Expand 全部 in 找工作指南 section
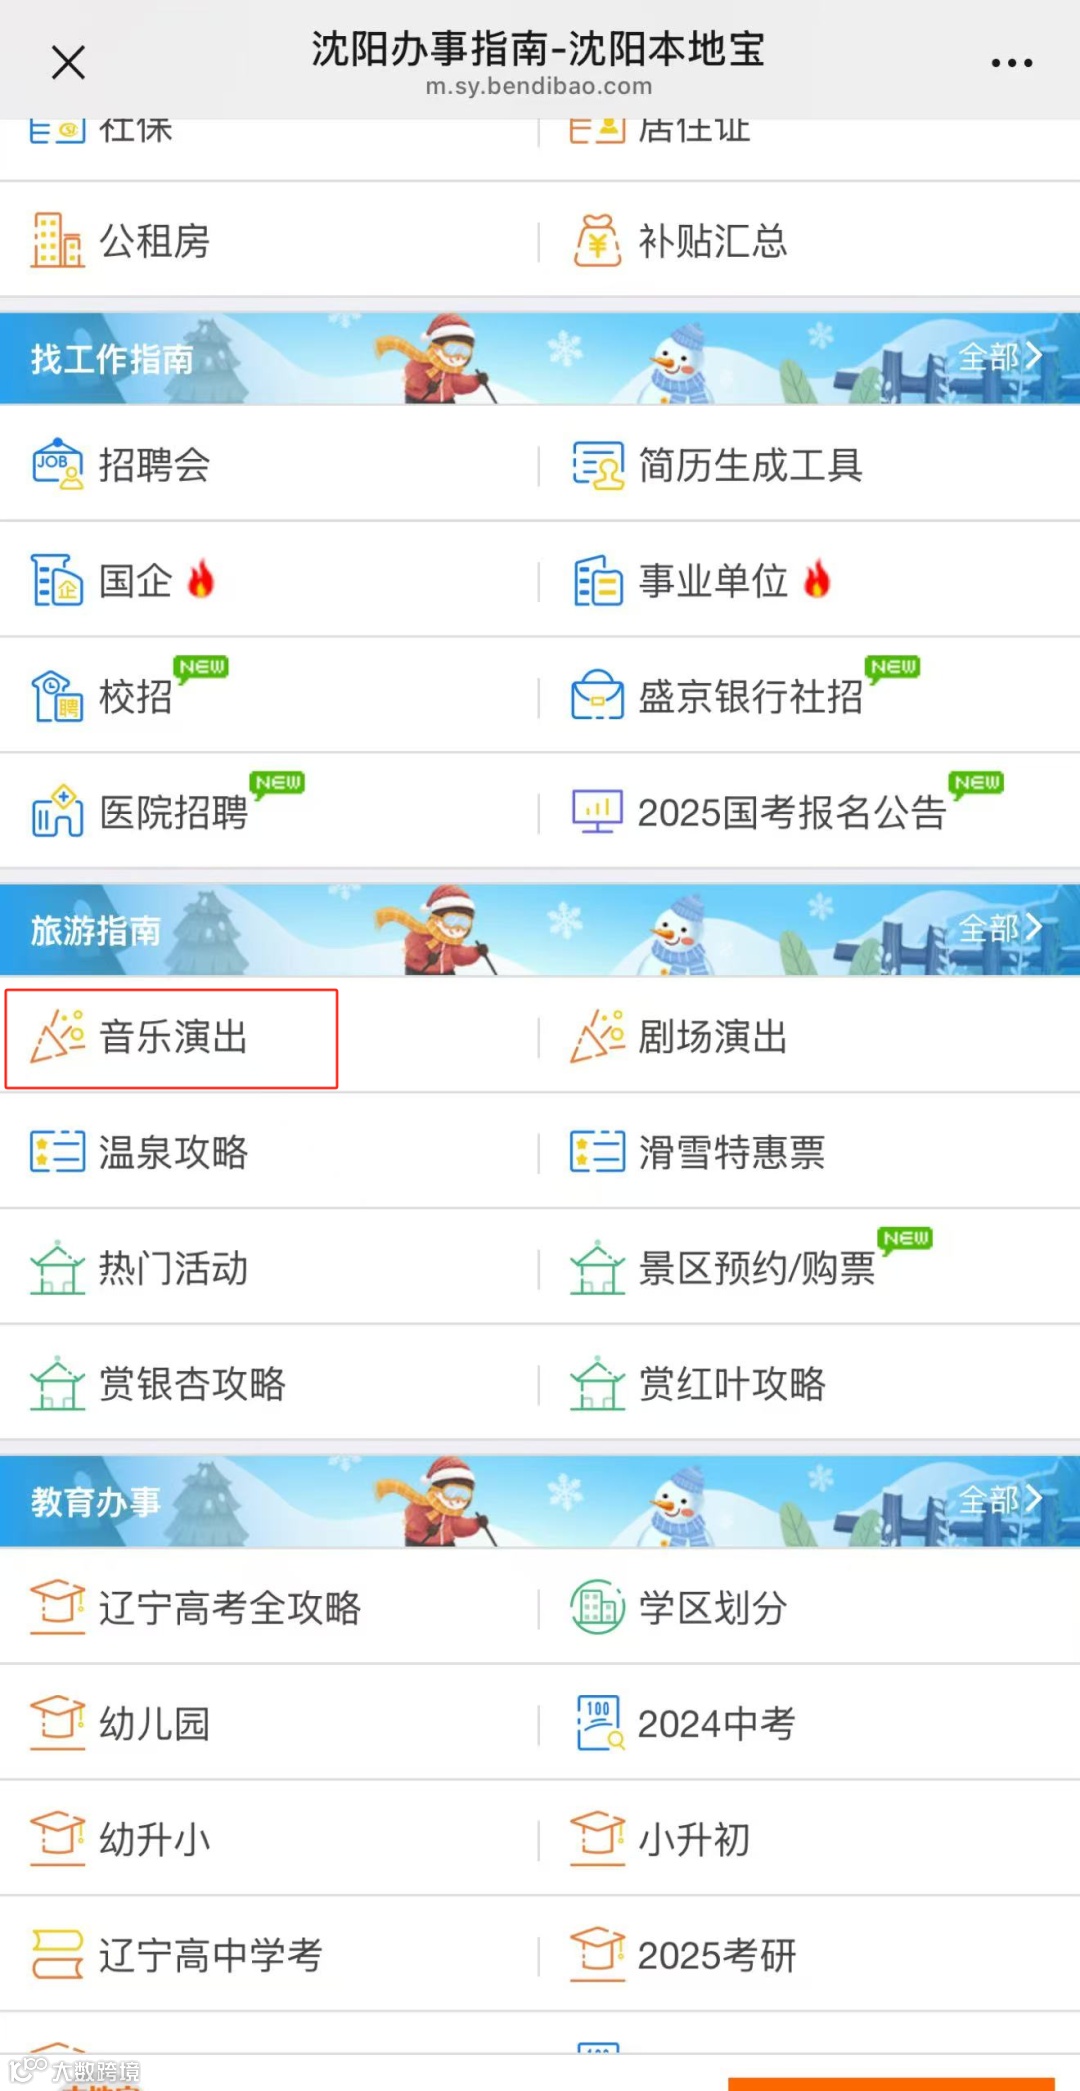Image resolution: width=1080 pixels, height=2091 pixels. click(1000, 356)
